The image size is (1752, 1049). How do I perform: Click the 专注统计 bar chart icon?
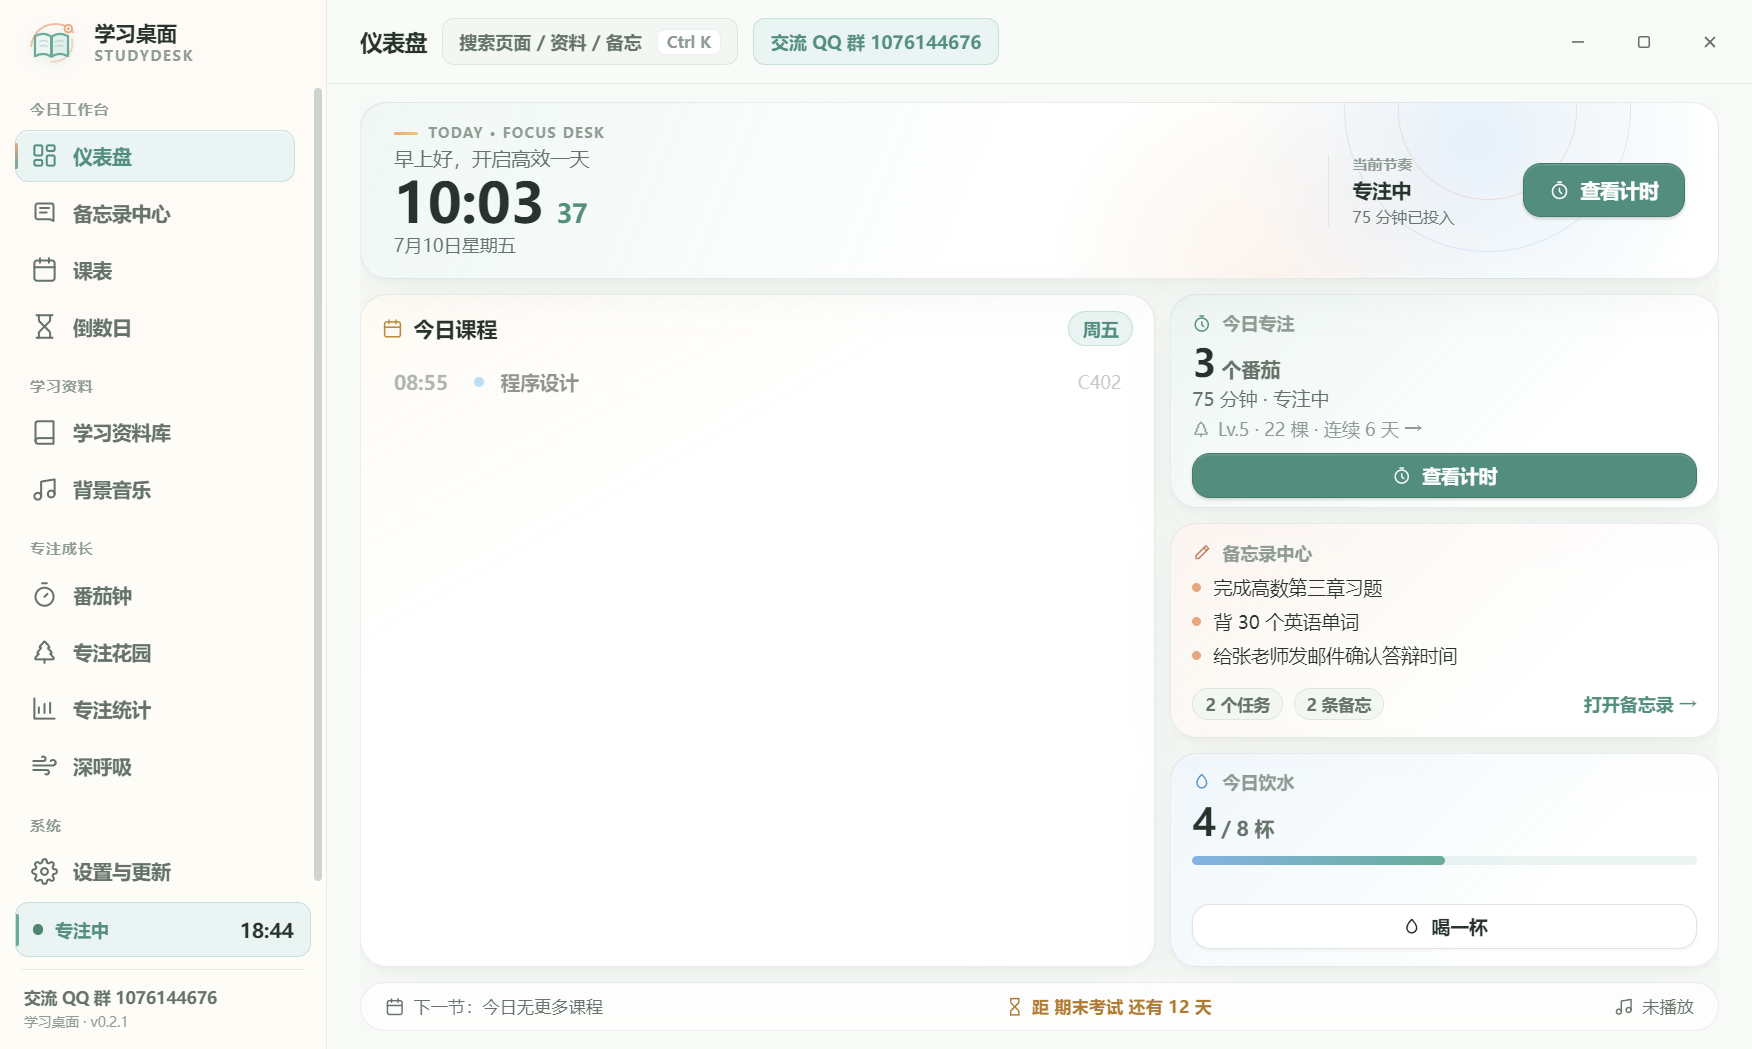[44, 709]
